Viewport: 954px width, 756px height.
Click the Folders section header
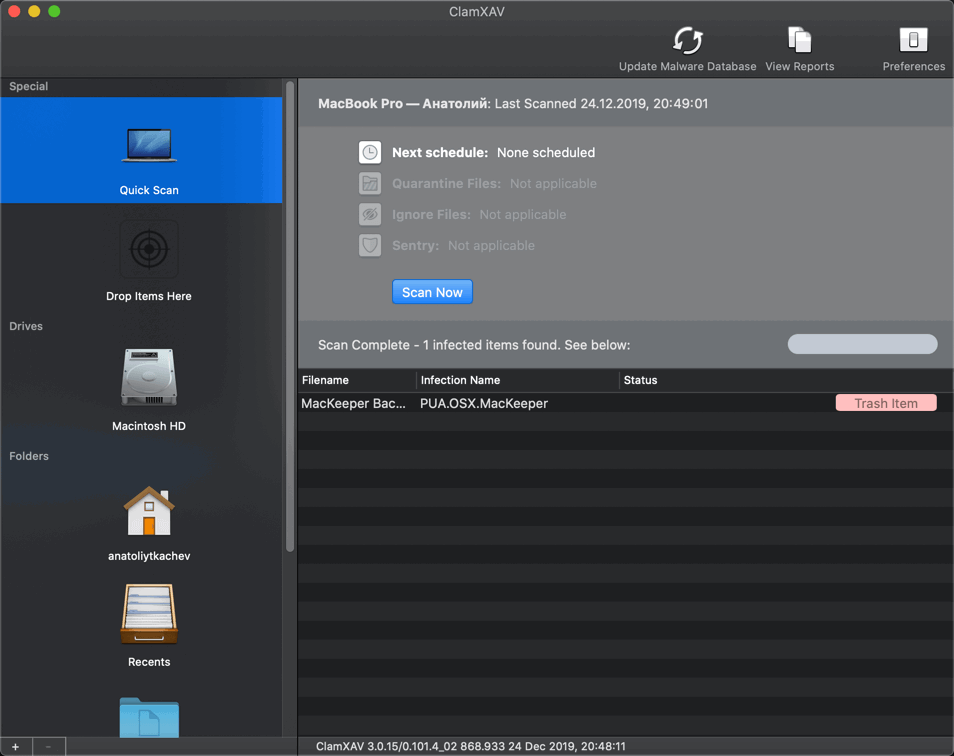coord(29,456)
